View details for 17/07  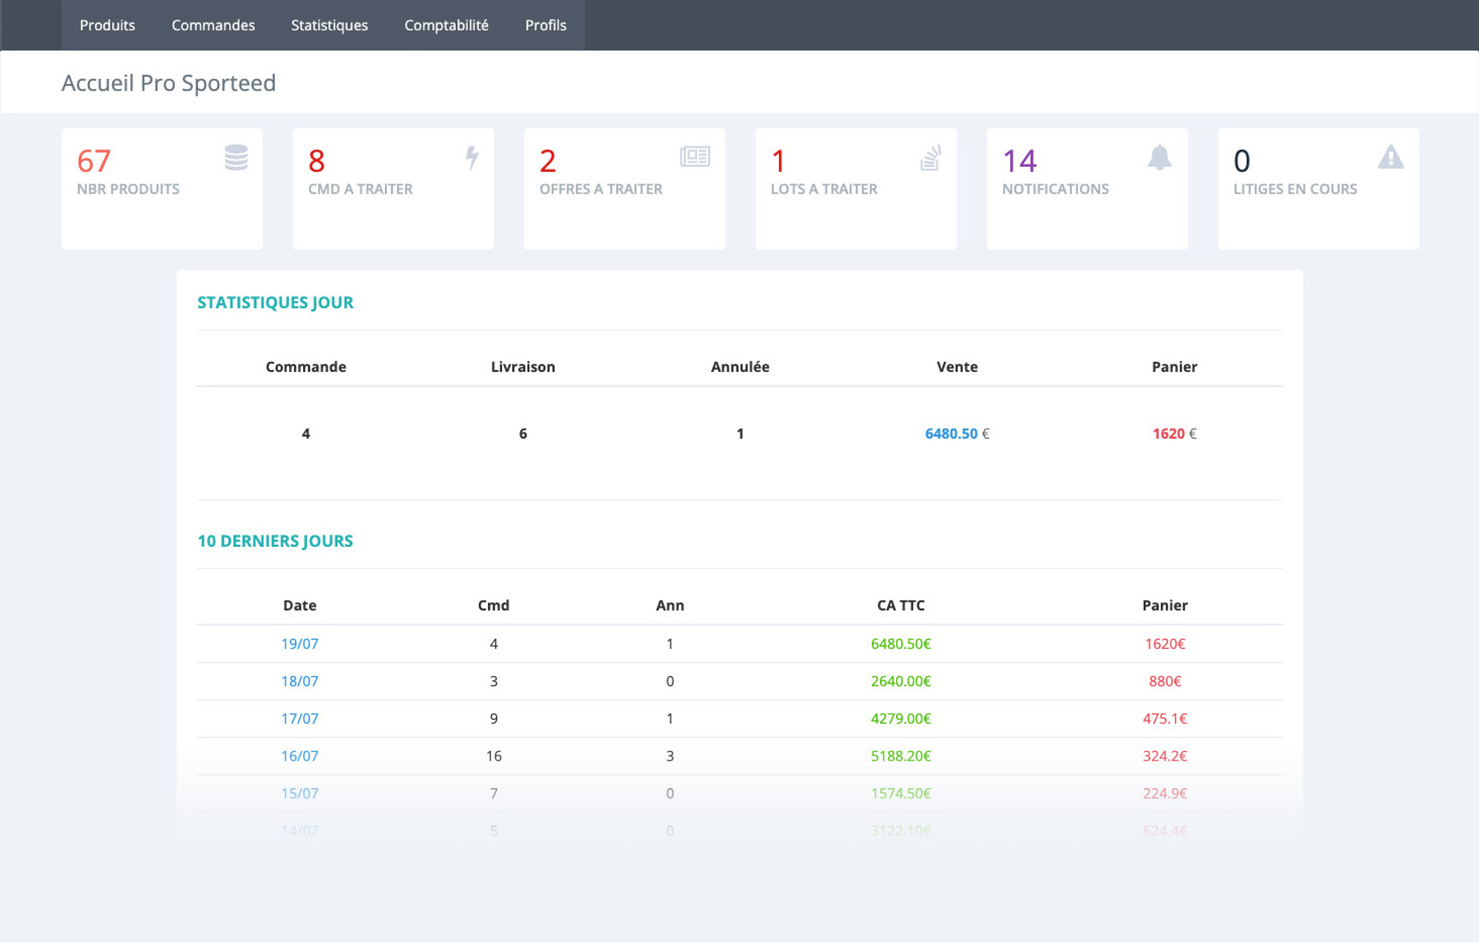tap(299, 719)
